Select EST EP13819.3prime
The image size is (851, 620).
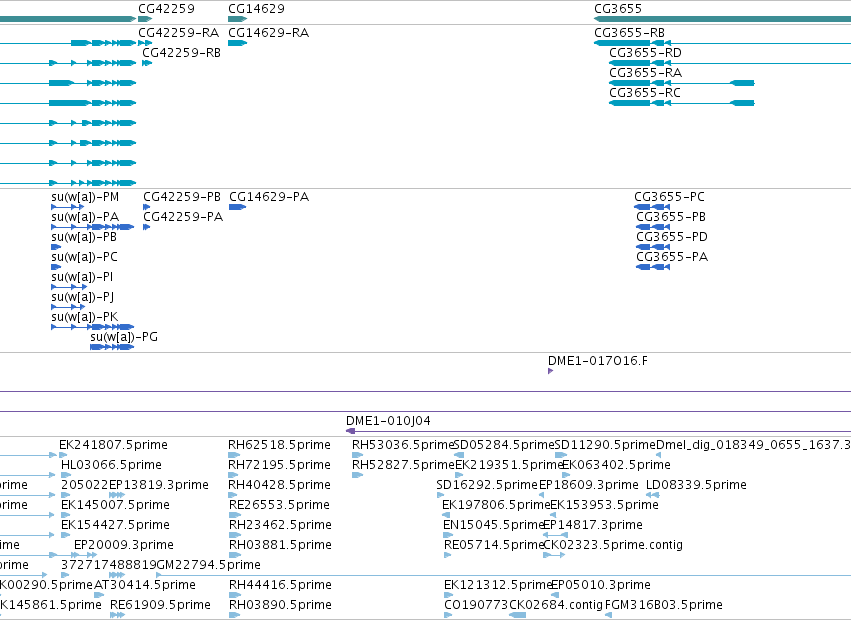[x=158, y=485]
